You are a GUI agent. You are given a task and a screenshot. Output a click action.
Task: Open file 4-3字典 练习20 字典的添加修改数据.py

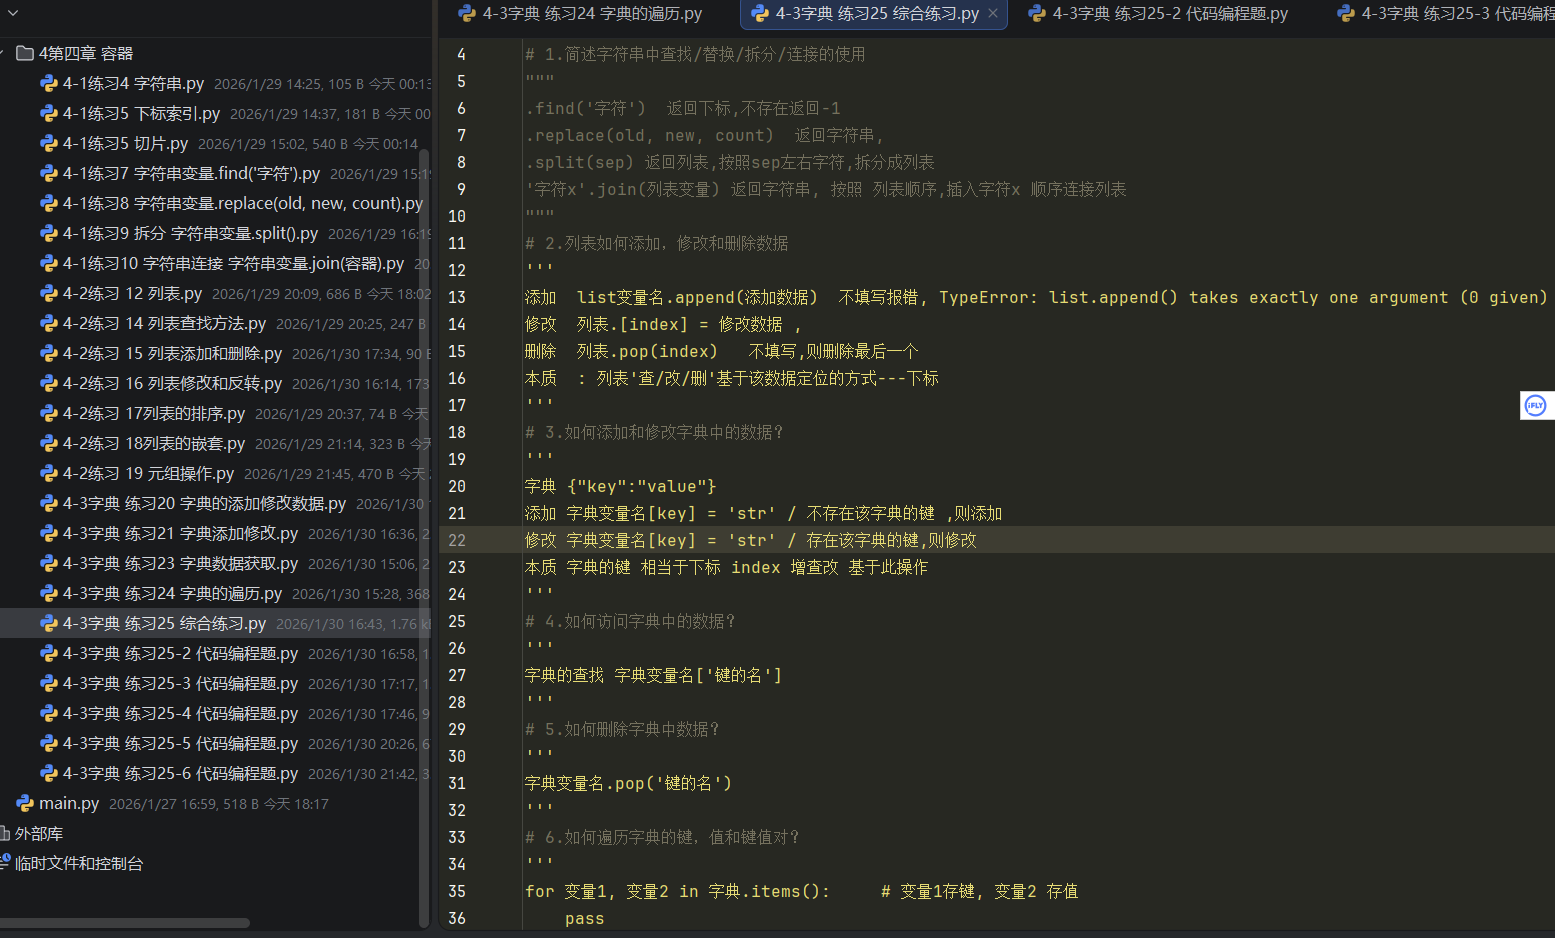[204, 503]
